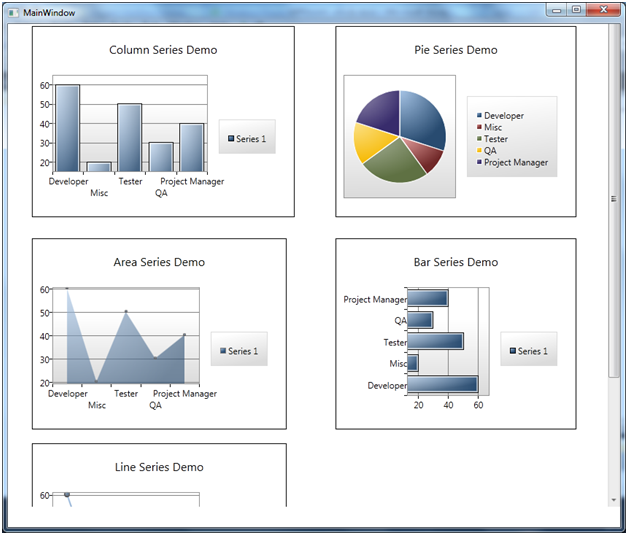Screen dimensions: 628x535
Task: Click the Tester text in pie legend
Action: [496, 139]
